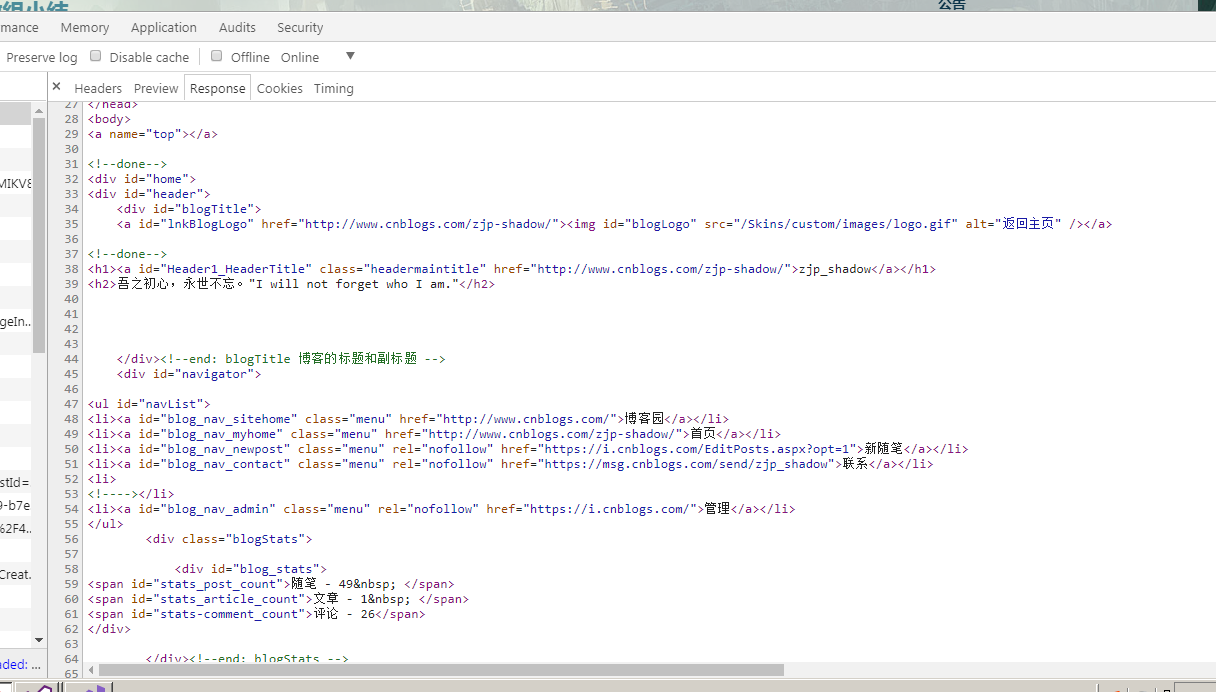
Task: Select the Security panel tab
Action: click(300, 27)
